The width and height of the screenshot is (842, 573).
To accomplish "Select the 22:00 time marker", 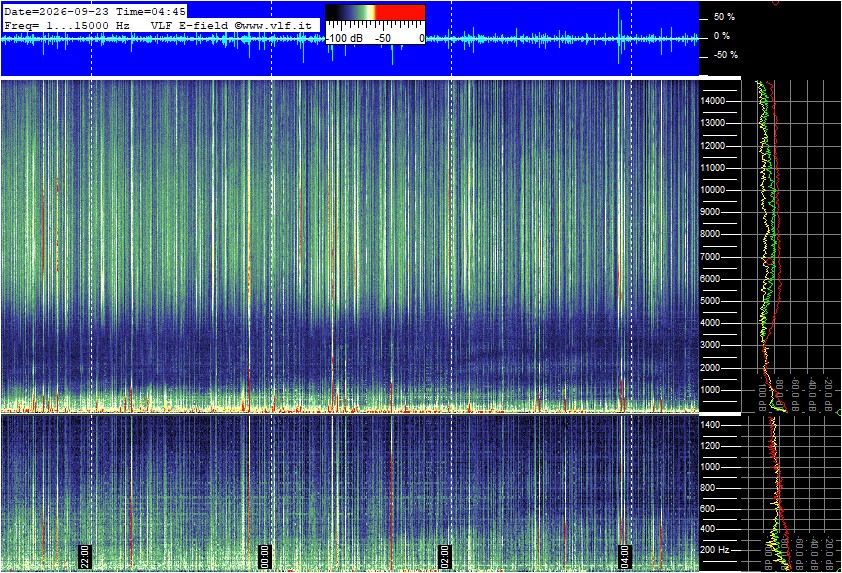I will tap(85, 556).
